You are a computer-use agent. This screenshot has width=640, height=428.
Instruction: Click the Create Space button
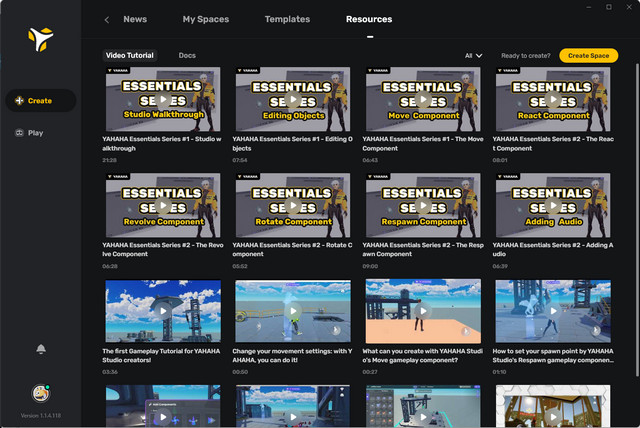pos(588,55)
